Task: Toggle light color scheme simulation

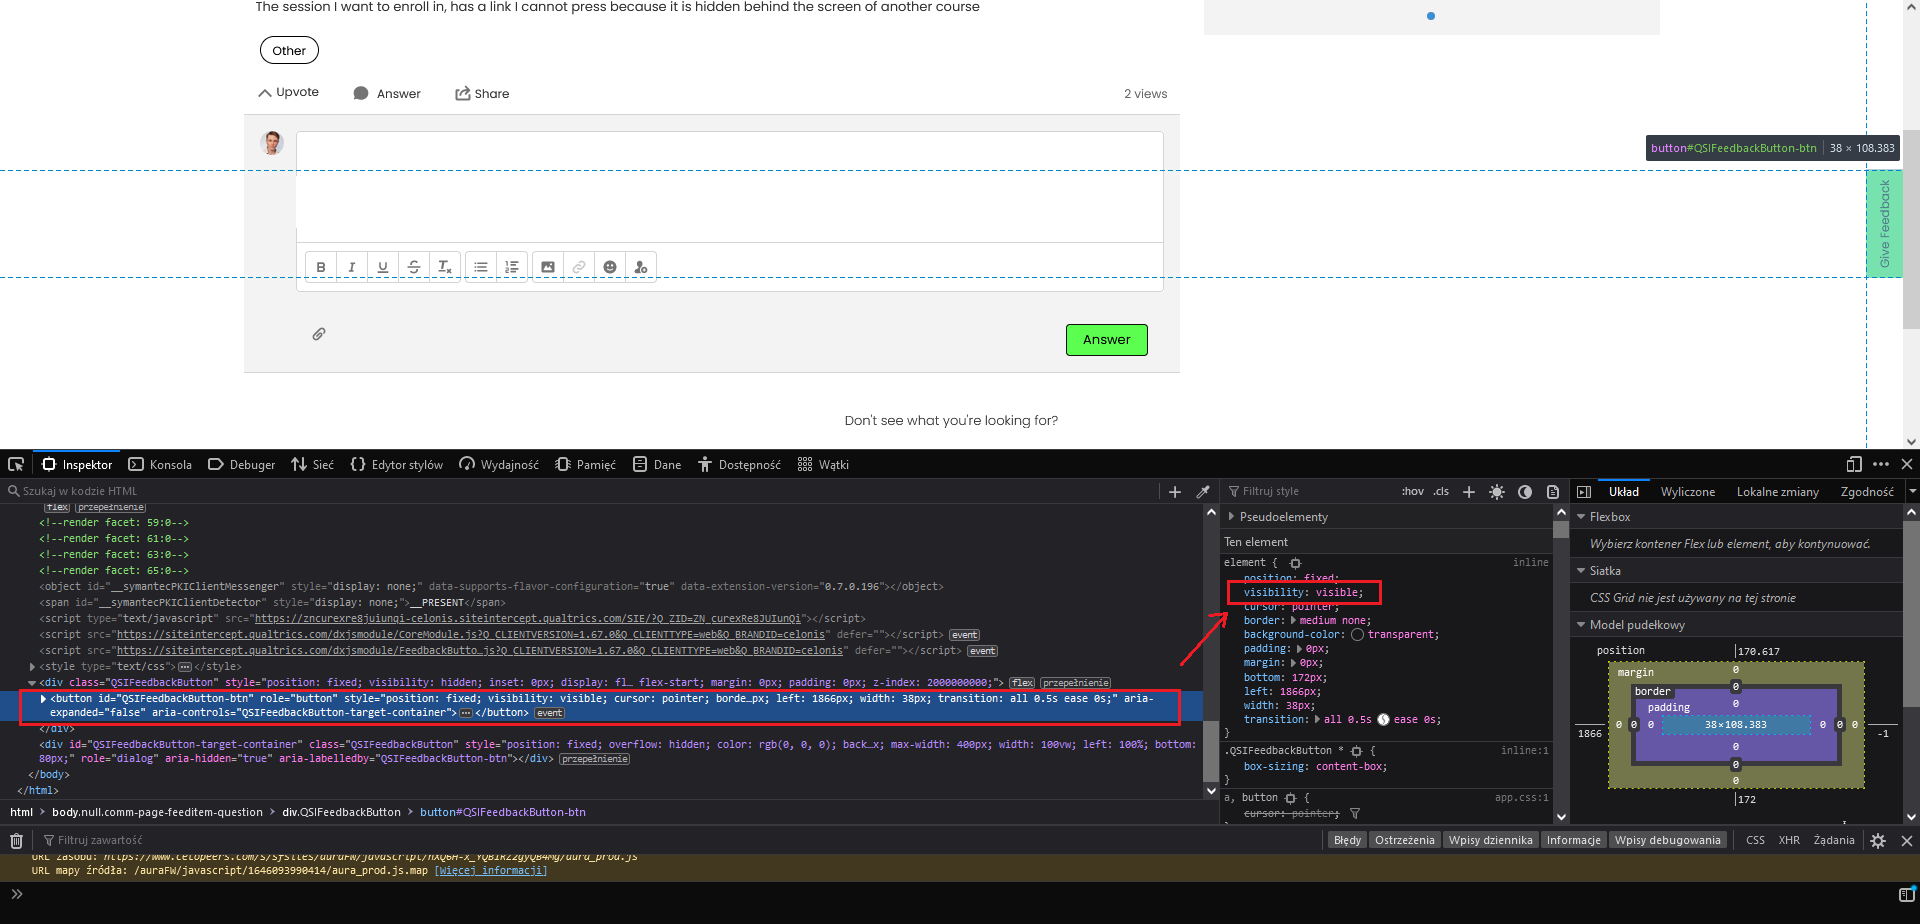Action: tap(1497, 491)
